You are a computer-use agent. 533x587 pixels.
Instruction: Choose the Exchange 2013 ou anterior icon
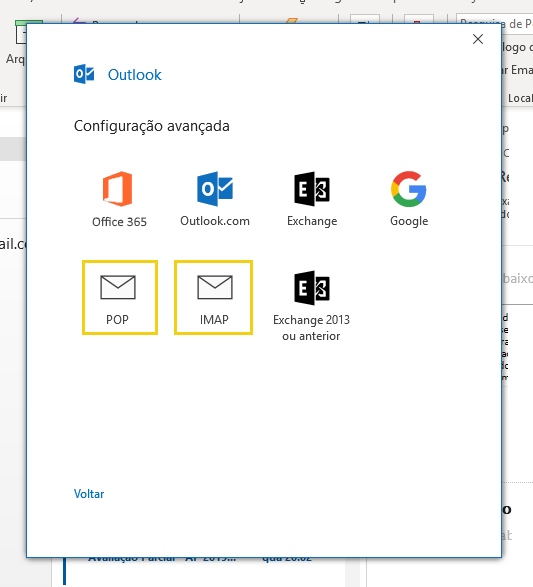[x=312, y=288]
